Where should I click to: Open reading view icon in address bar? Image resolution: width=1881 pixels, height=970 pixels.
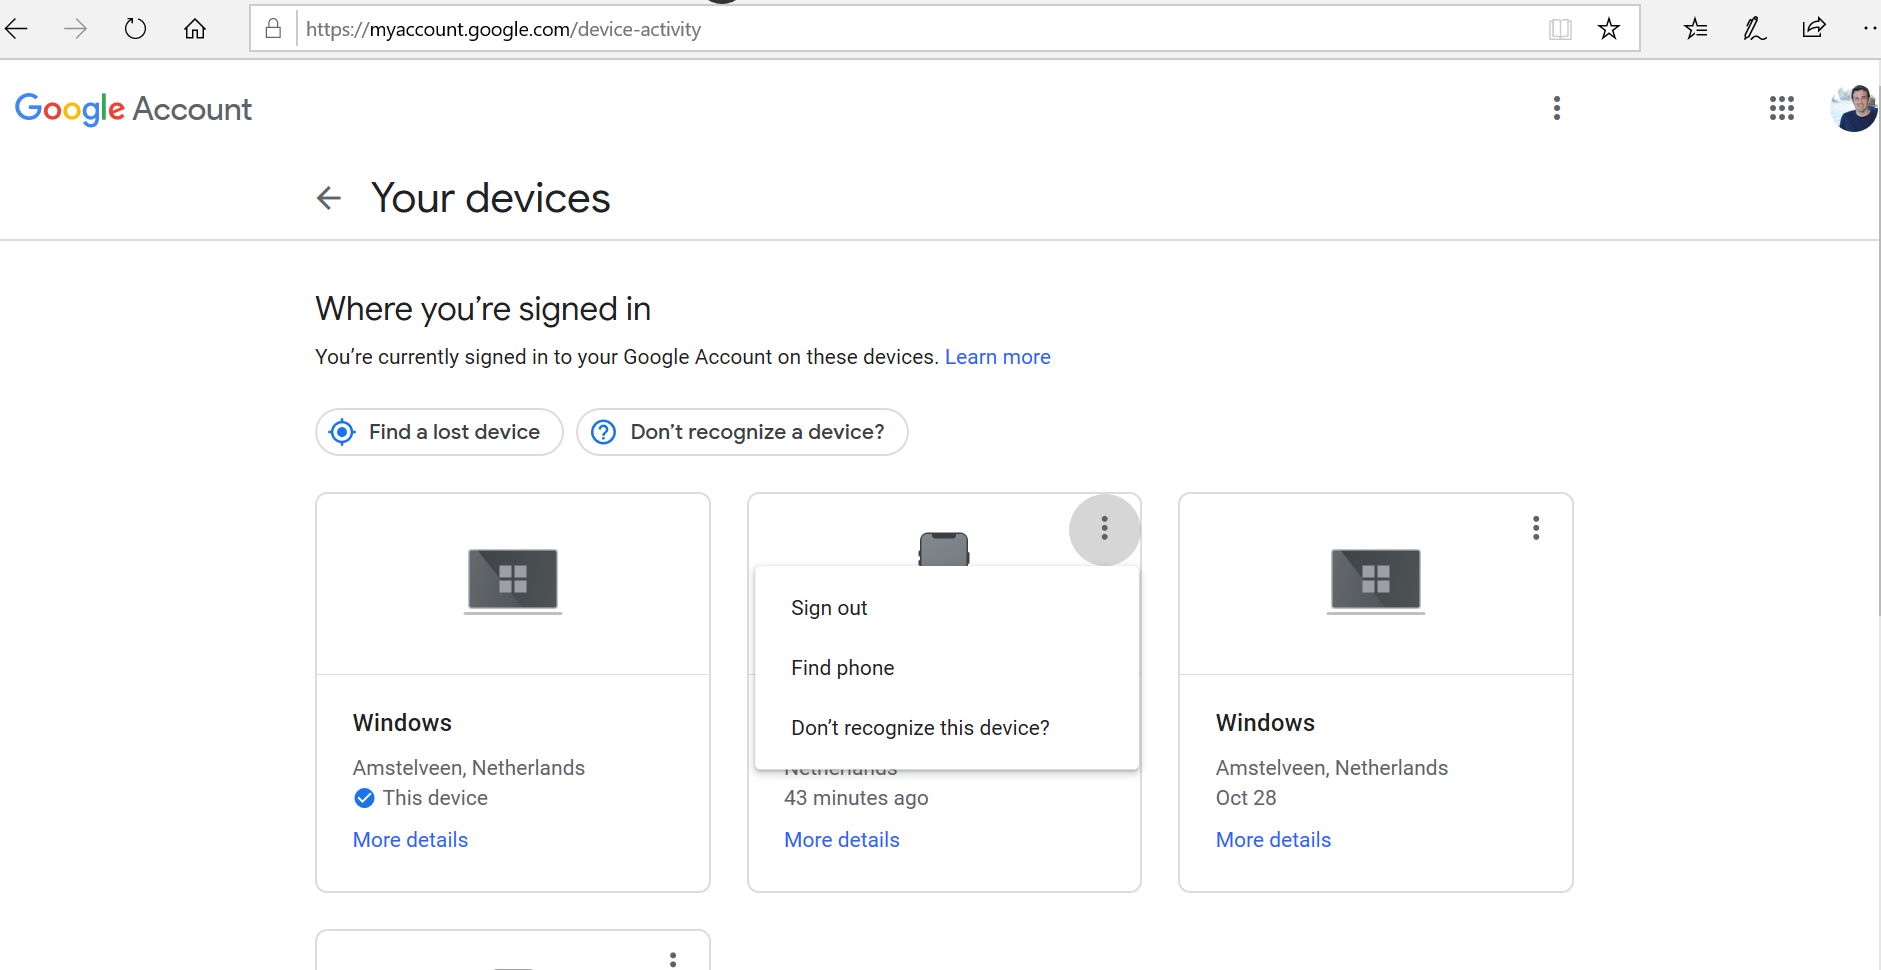pyautogui.click(x=1560, y=29)
